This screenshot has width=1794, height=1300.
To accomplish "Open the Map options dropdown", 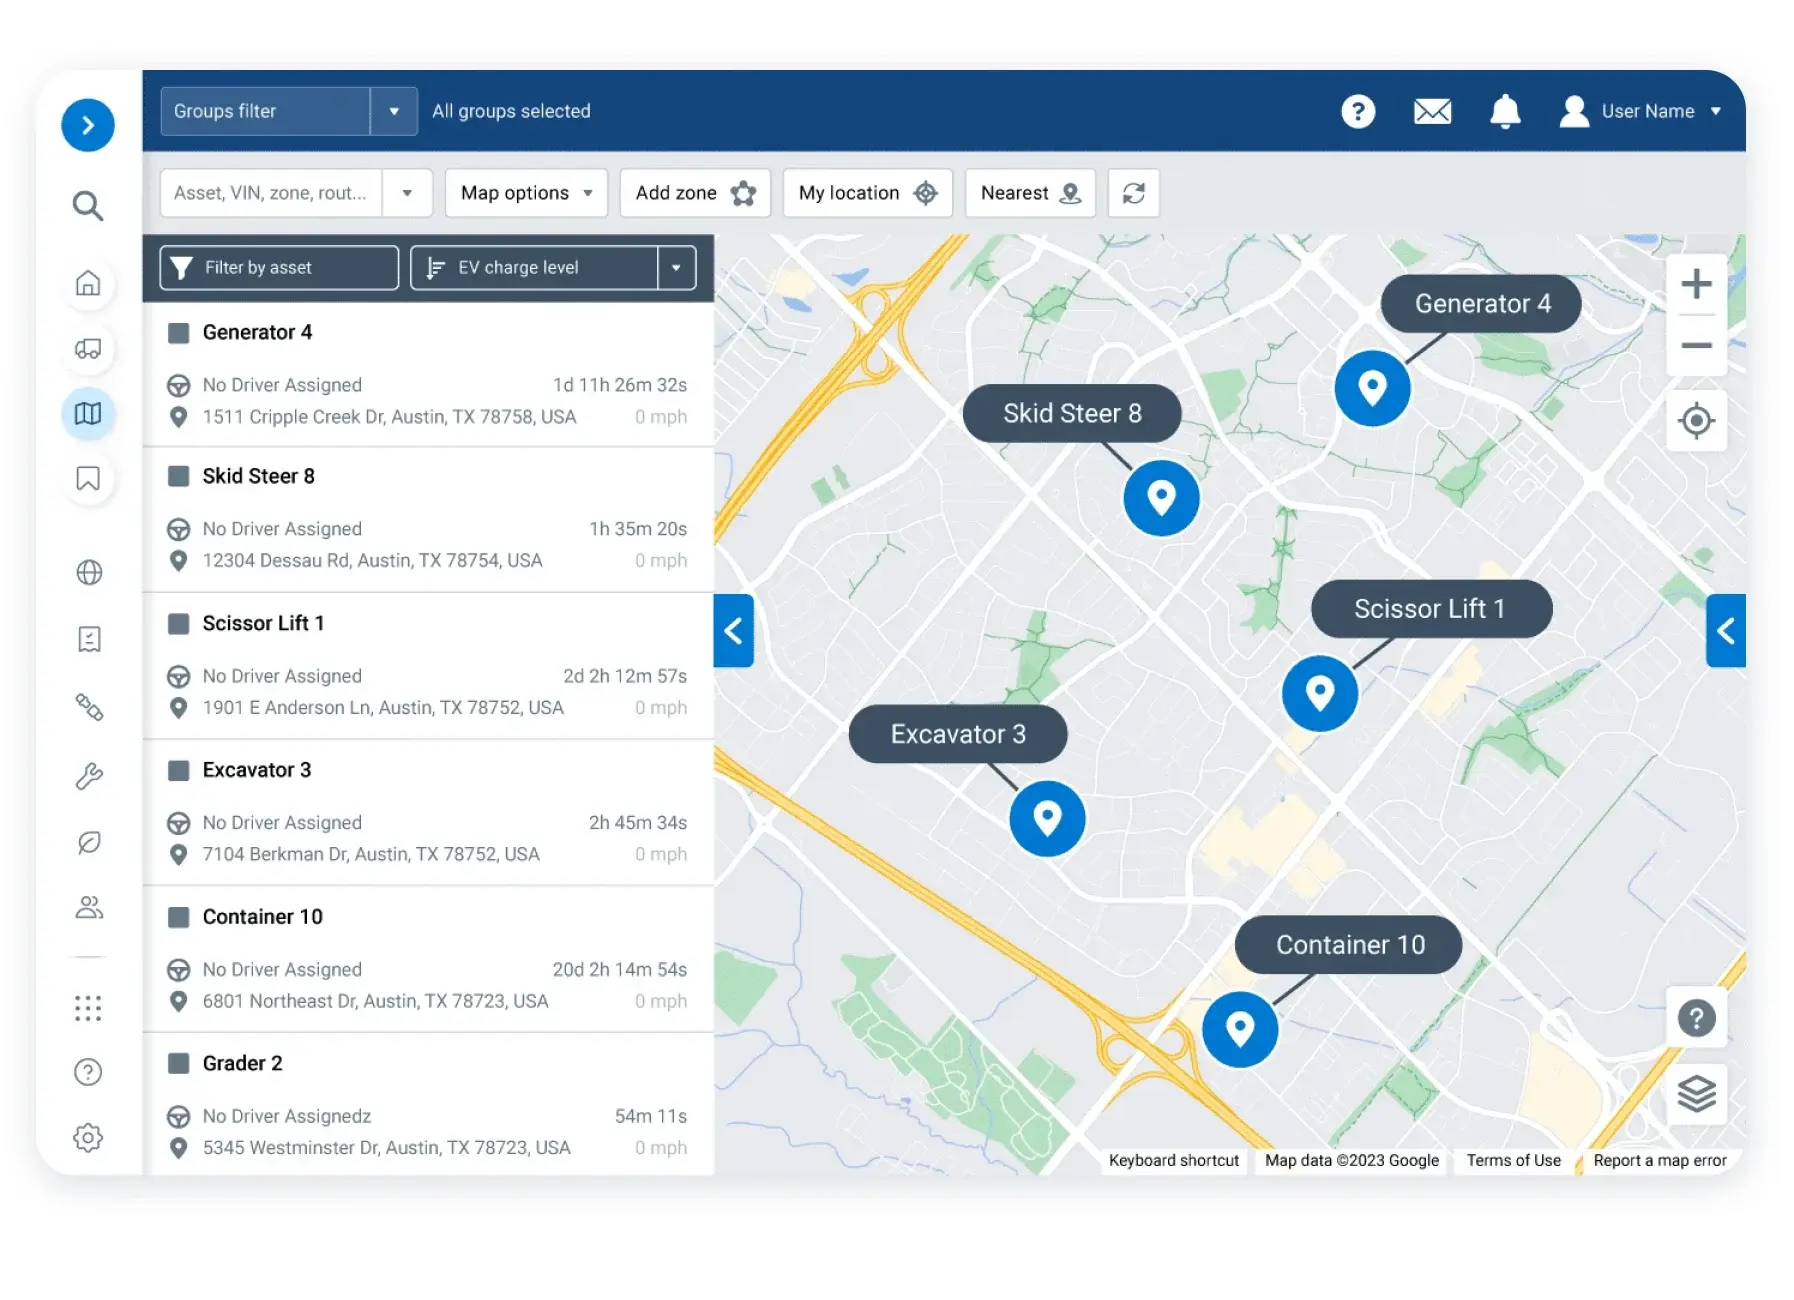I will pos(526,192).
